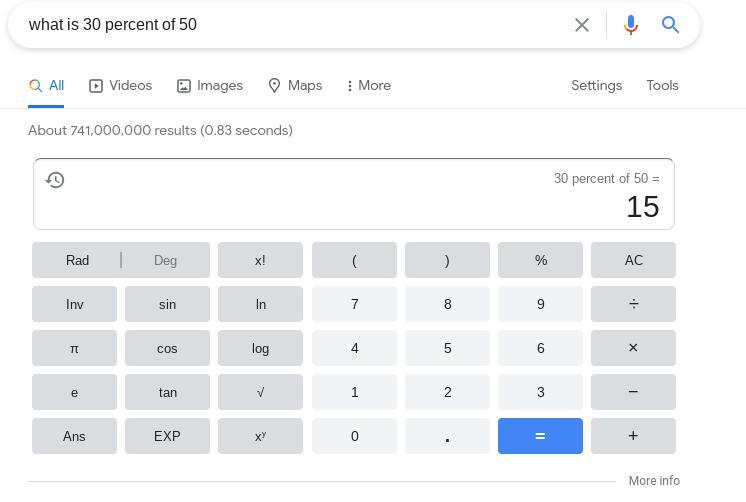The width and height of the screenshot is (746, 502).
Task: Switch to the Videos results tab
Action: (x=120, y=86)
